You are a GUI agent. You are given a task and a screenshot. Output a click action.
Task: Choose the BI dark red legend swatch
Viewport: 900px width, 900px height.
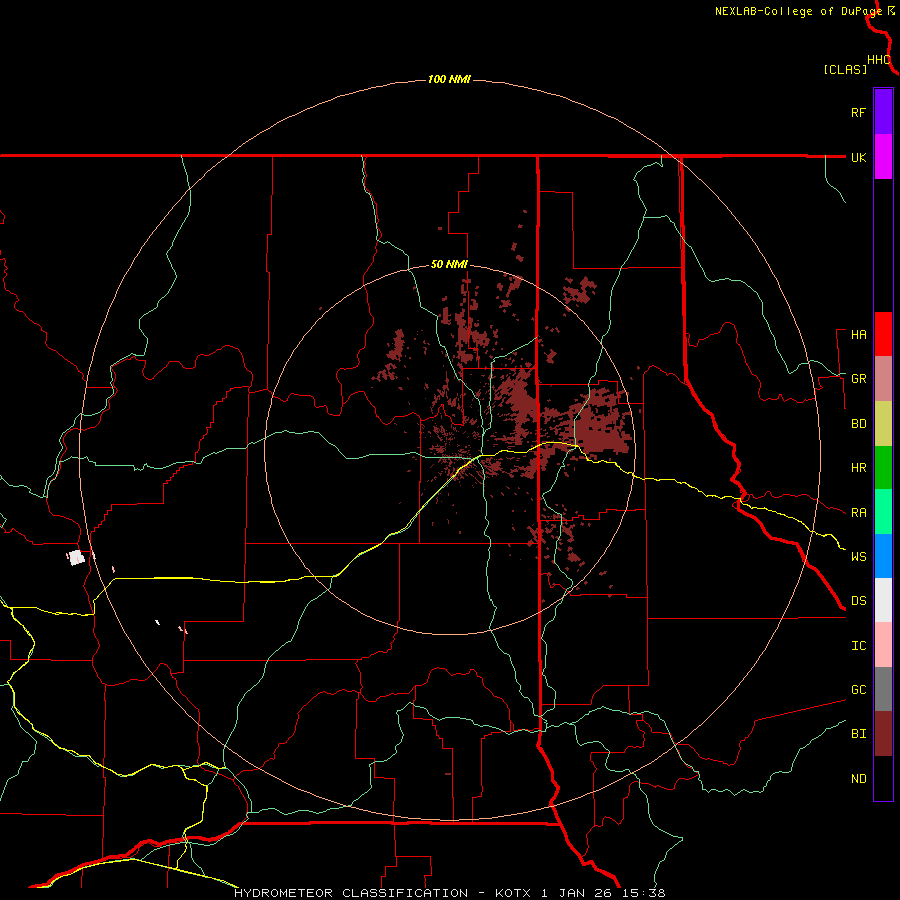[x=883, y=734]
